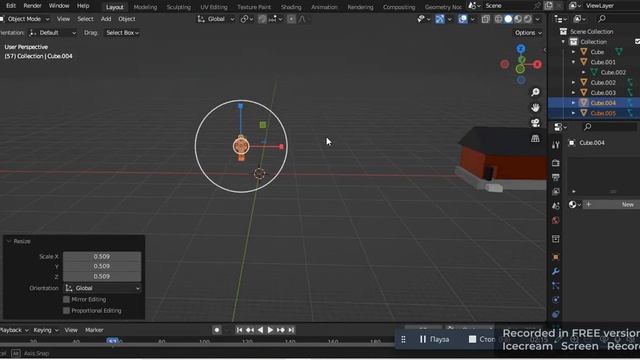640x360 pixels.
Task: Click the pin scene icon
Action: 537,6
